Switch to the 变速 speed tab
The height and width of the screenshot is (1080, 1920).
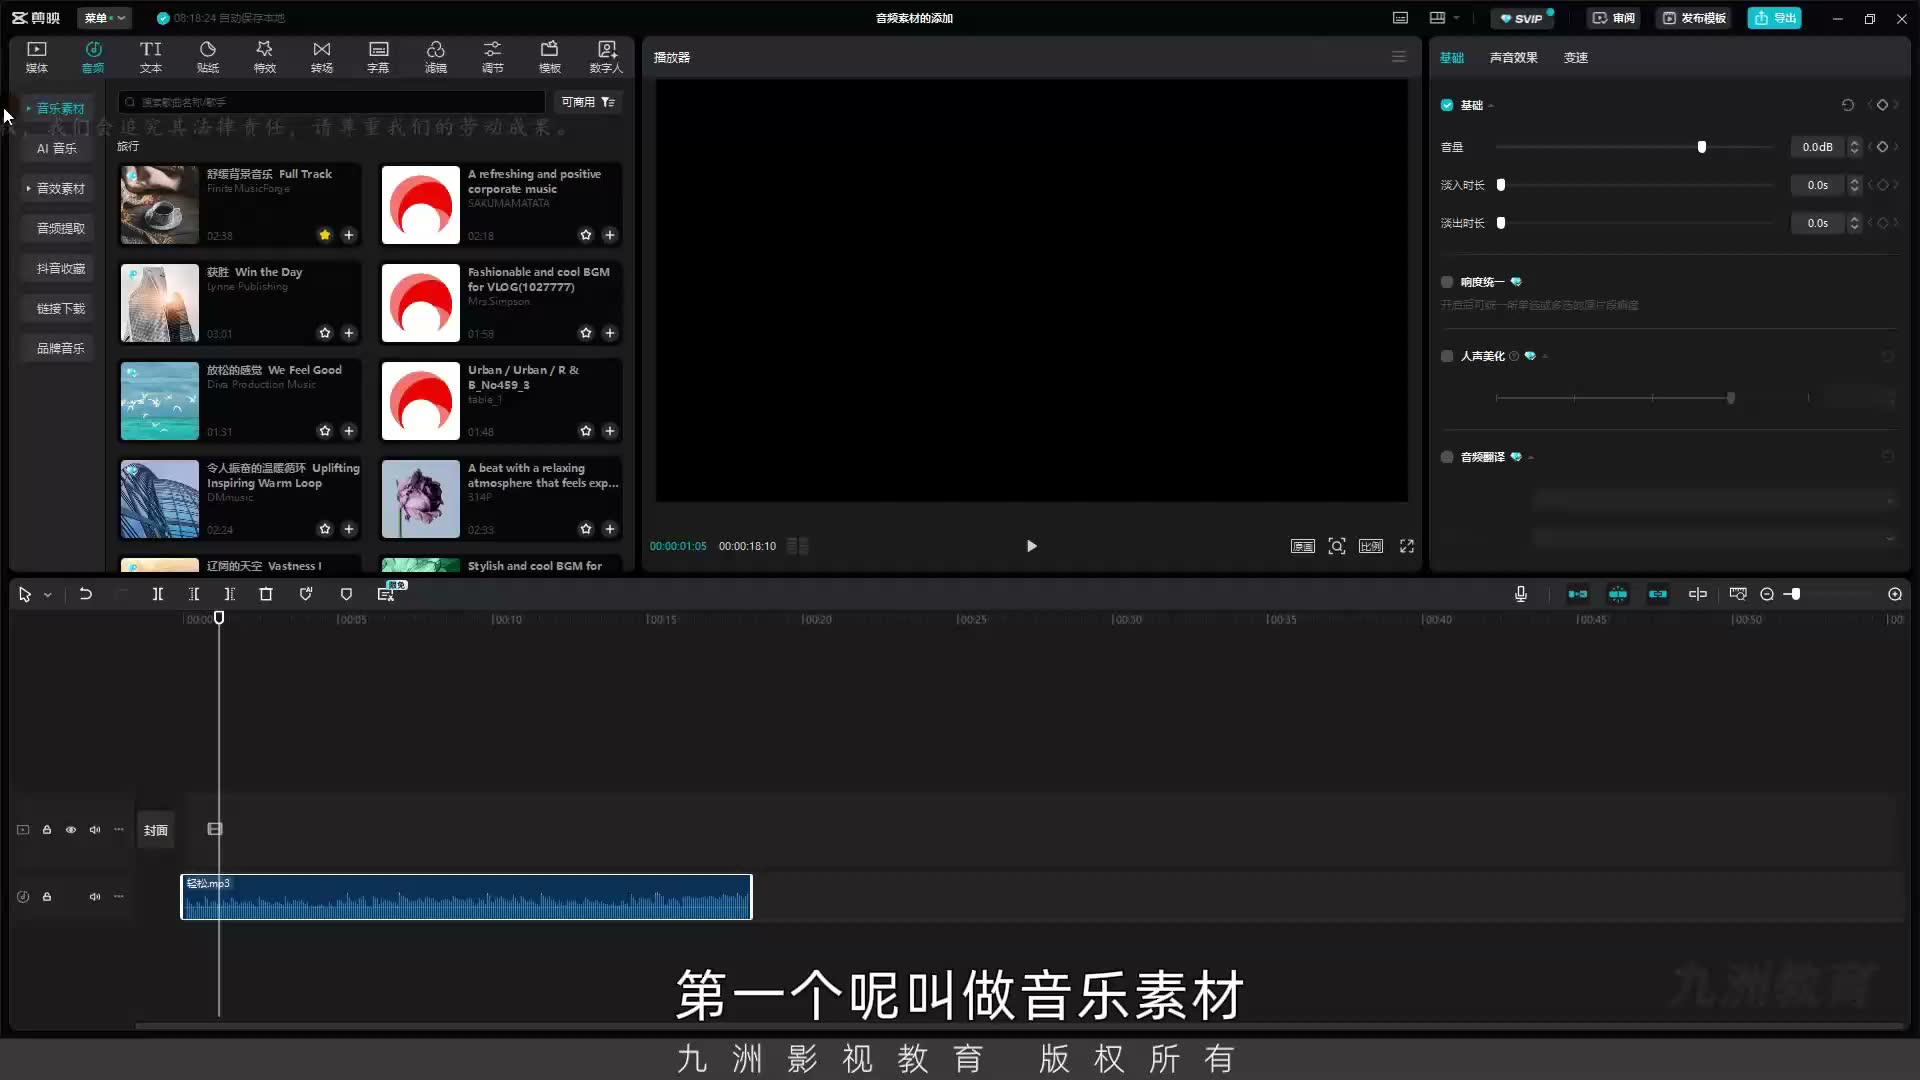click(x=1576, y=58)
